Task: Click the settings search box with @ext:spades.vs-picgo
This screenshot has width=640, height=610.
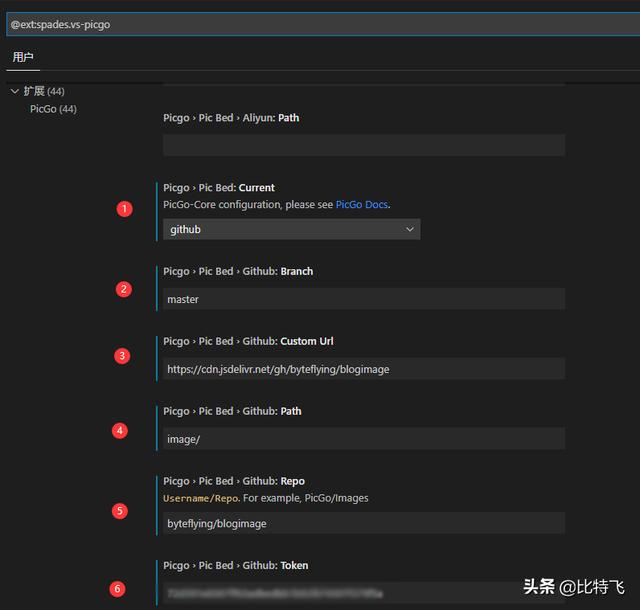Action: pos(322,24)
